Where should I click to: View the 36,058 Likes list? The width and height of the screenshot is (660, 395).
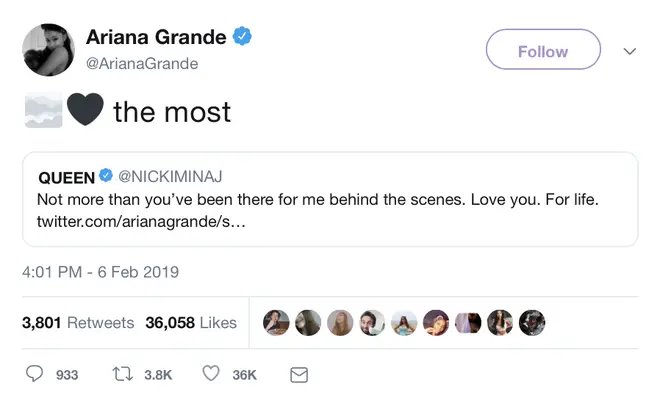point(191,323)
